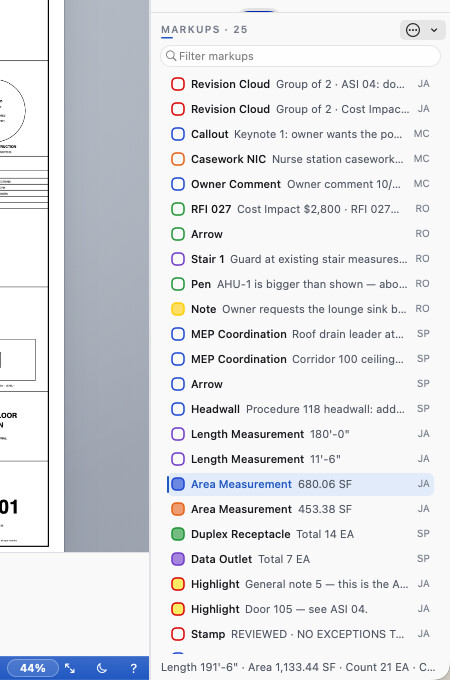This screenshot has height=680, width=450.
Task: Select 'Highlight' General note 5 row
Action: click(x=300, y=584)
